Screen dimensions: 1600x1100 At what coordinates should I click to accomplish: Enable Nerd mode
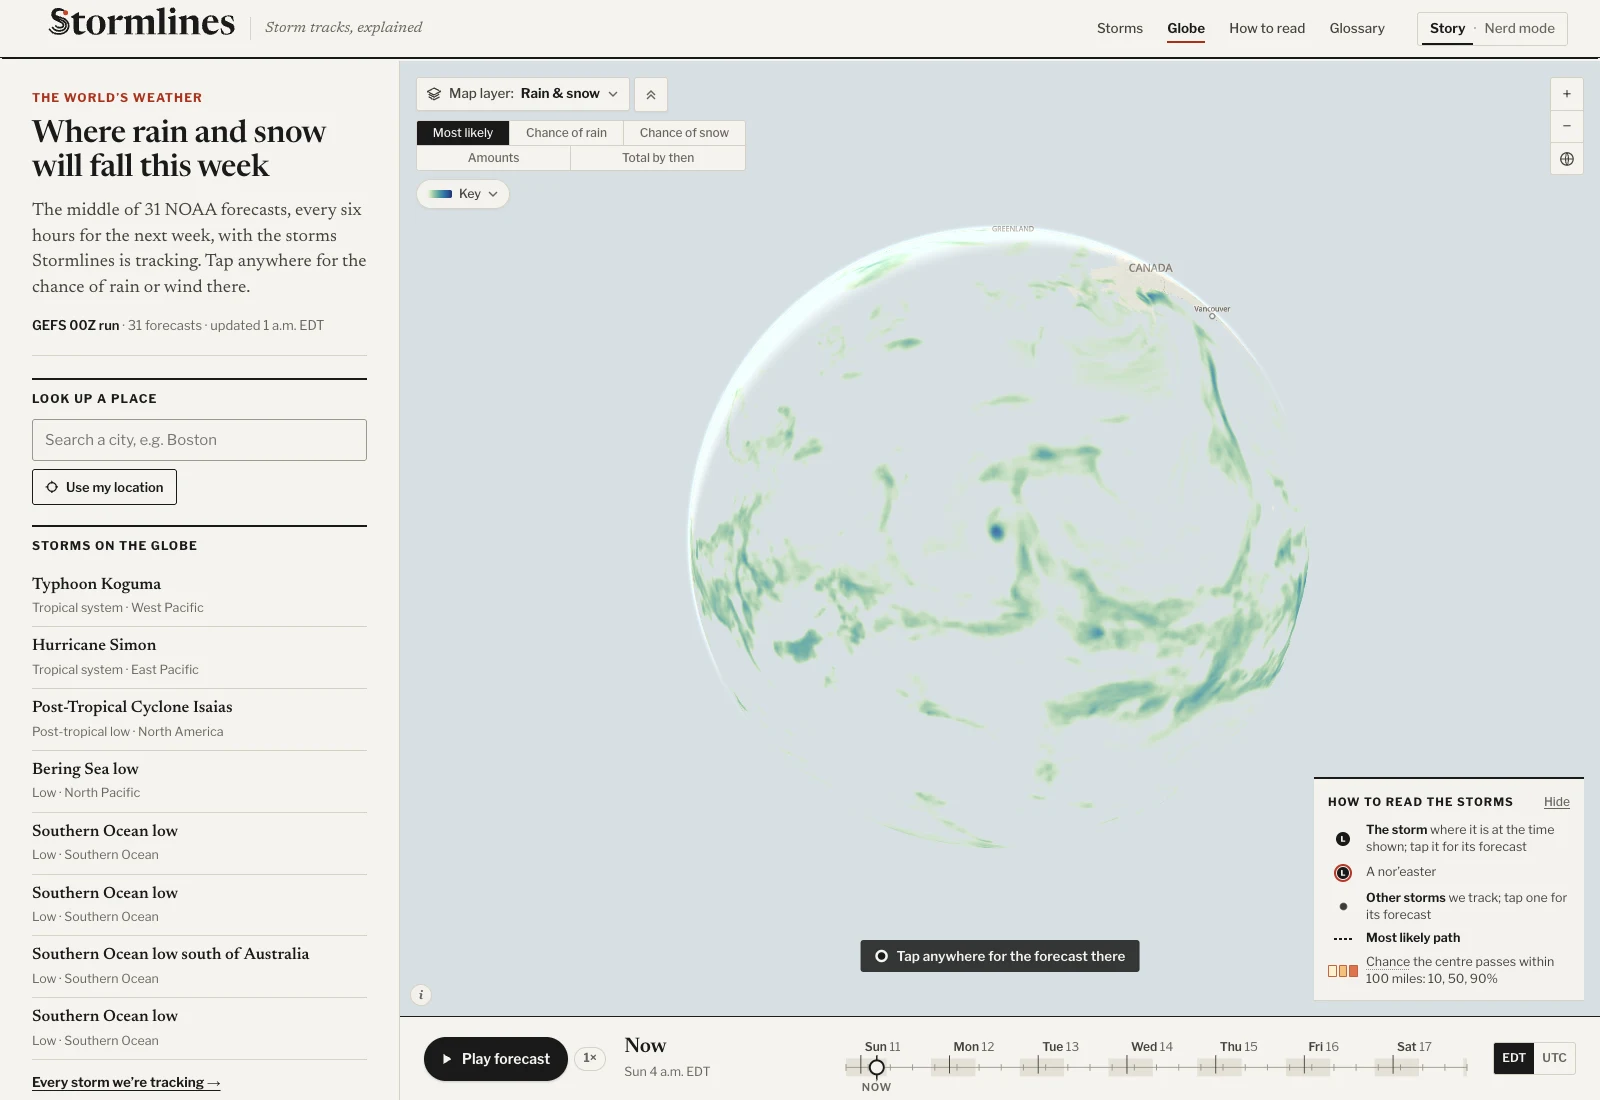[1519, 29]
